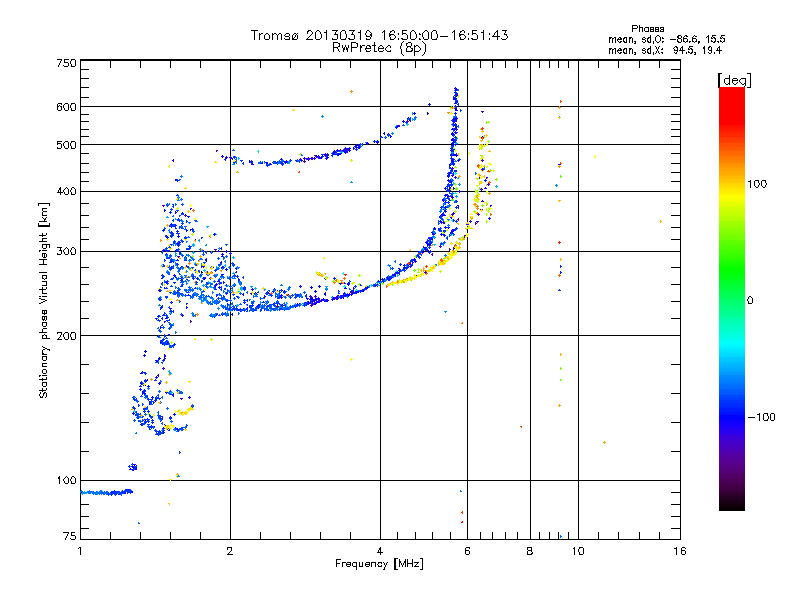This screenshot has width=800, height=600.
Task: Click the y-axis tick label '200'
Action: pyautogui.click(x=66, y=336)
